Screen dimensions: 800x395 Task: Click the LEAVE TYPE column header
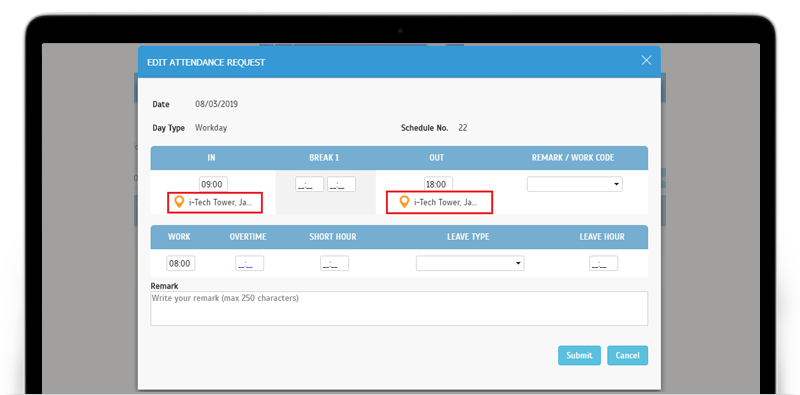click(x=468, y=237)
